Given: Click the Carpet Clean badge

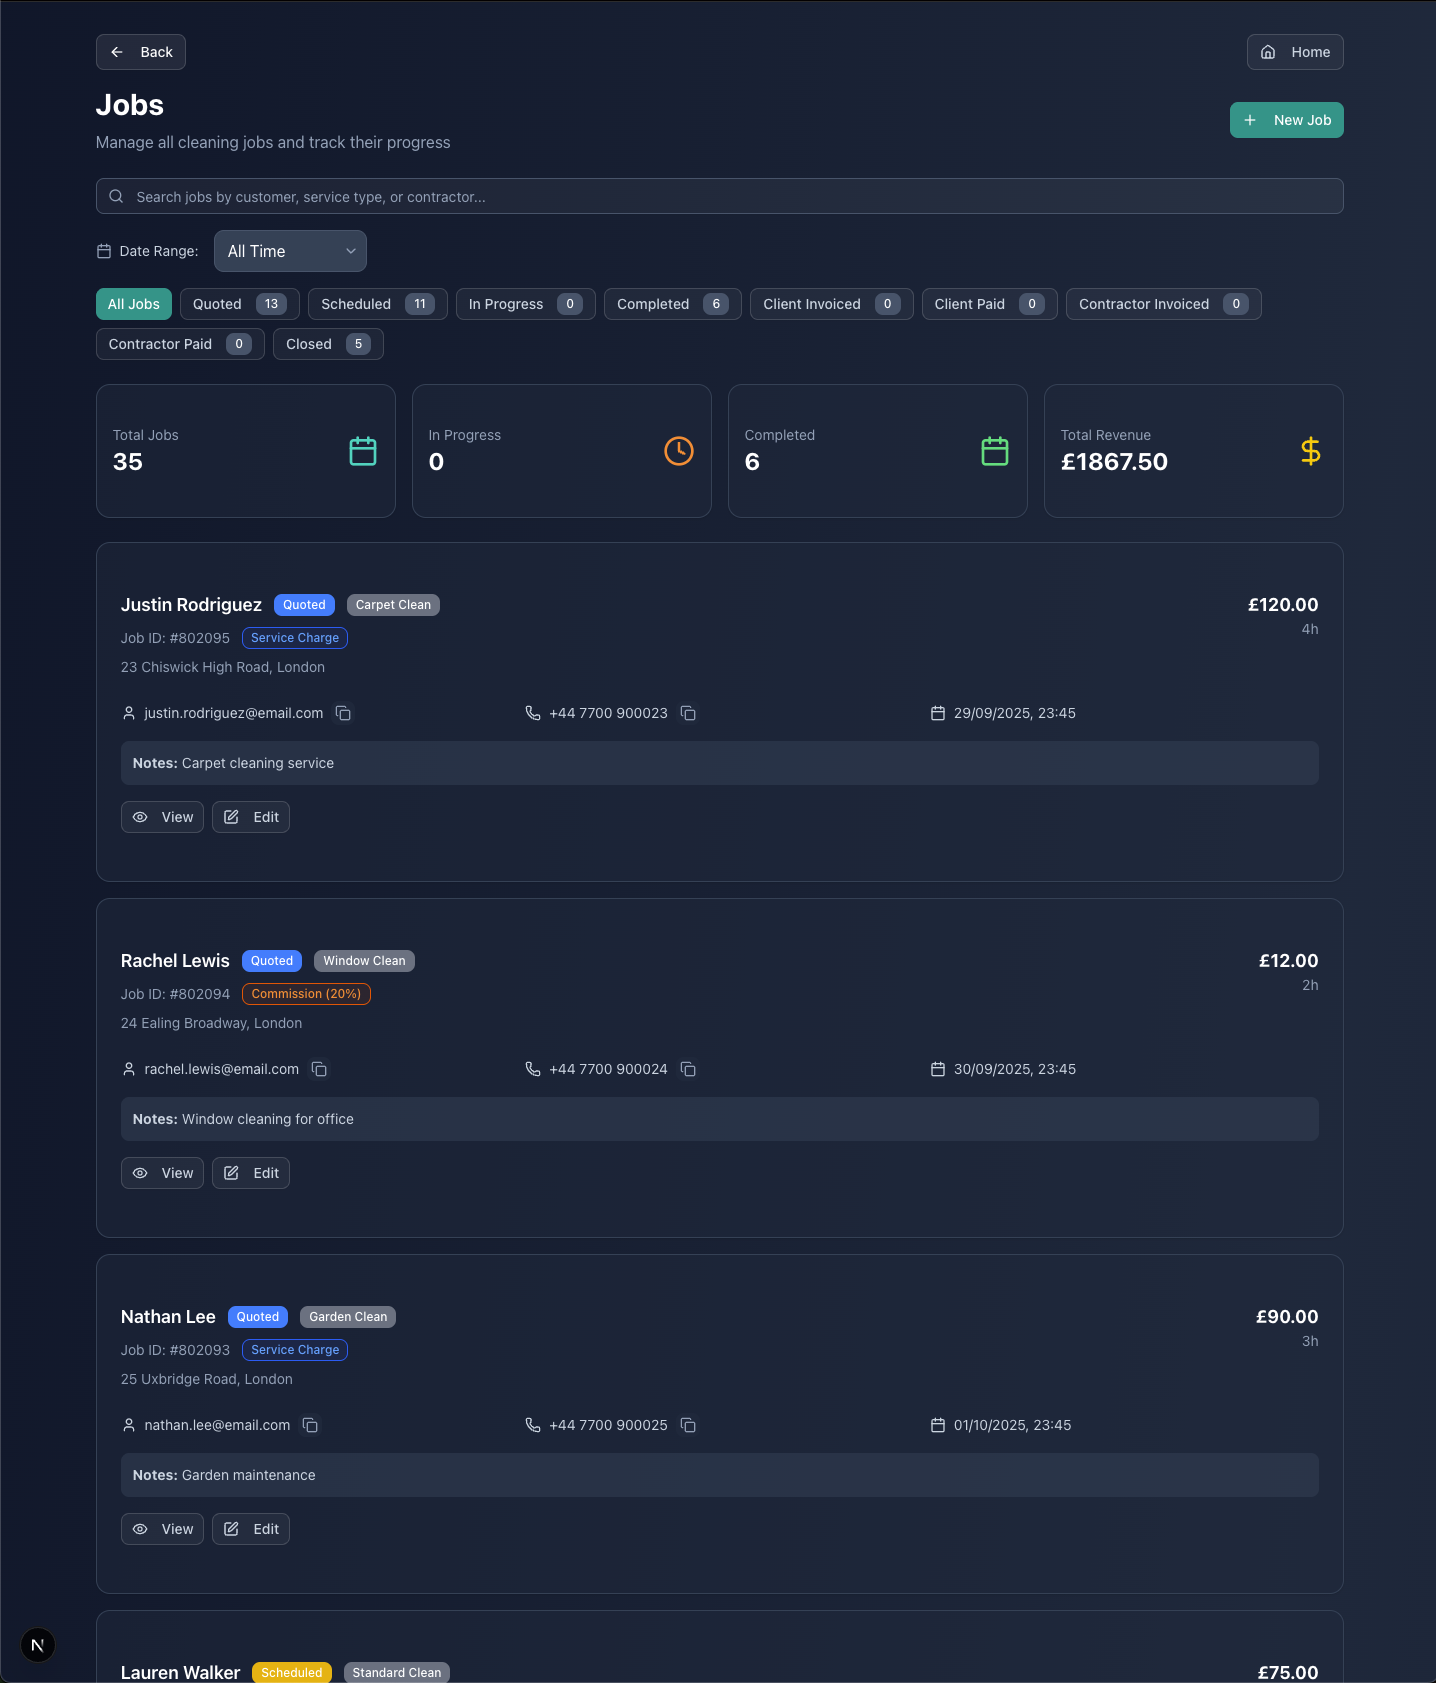Looking at the screenshot, I should [393, 605].
